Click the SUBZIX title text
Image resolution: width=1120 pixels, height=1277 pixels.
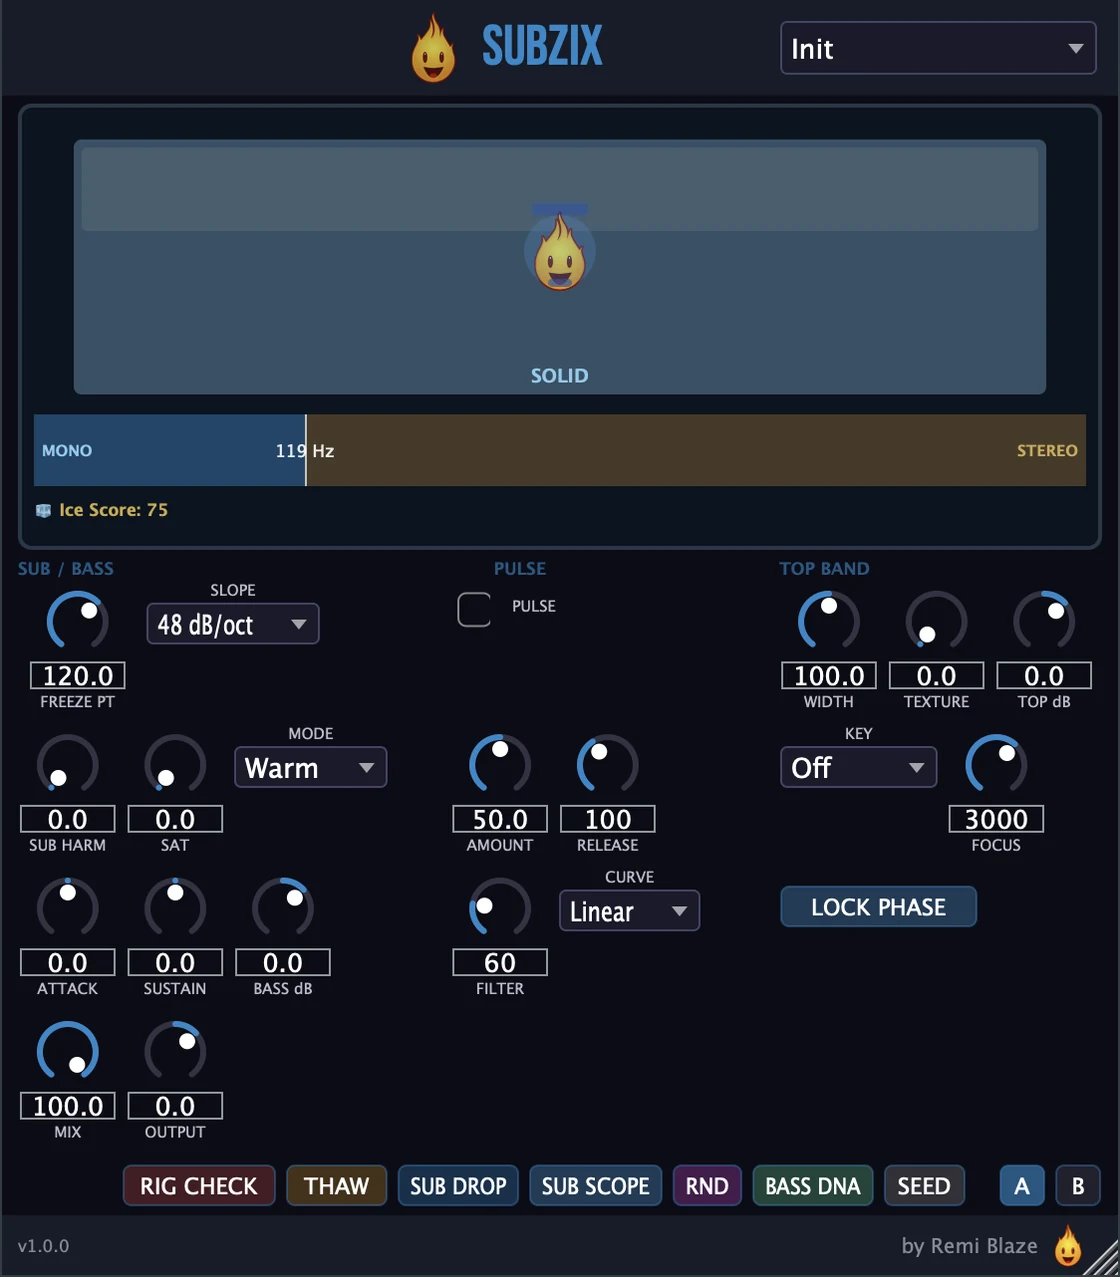[542, 46]
